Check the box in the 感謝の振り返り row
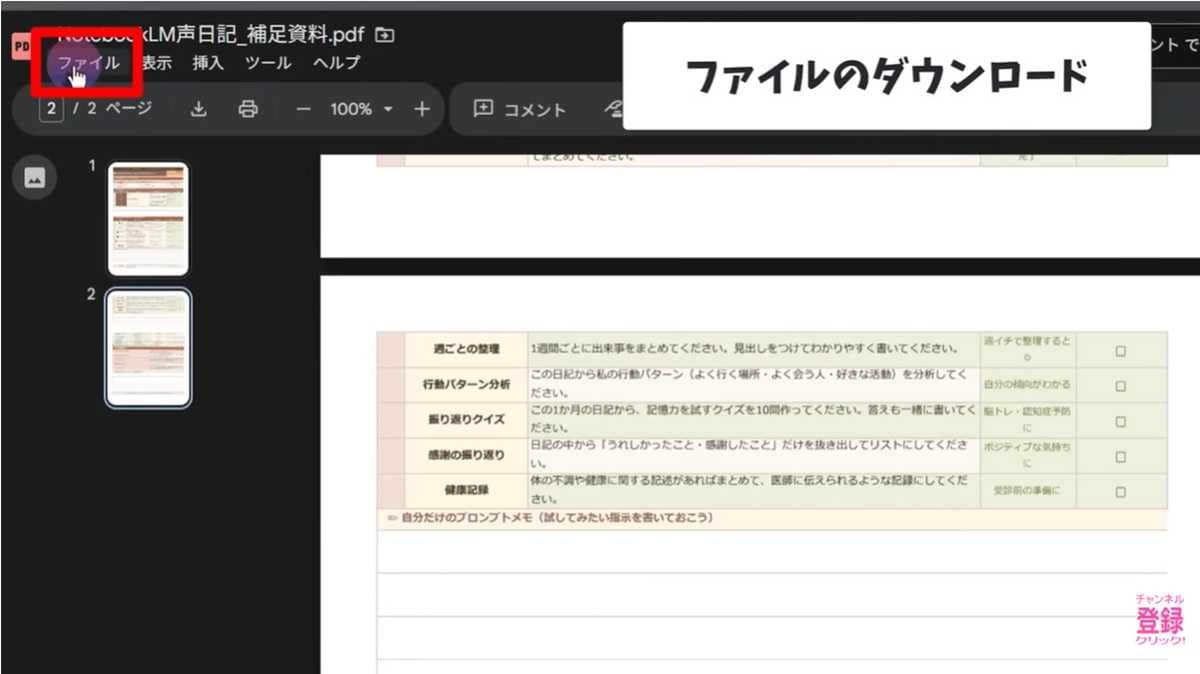The width and height of the screenshot is (1200, 674). pos(1120,456)
